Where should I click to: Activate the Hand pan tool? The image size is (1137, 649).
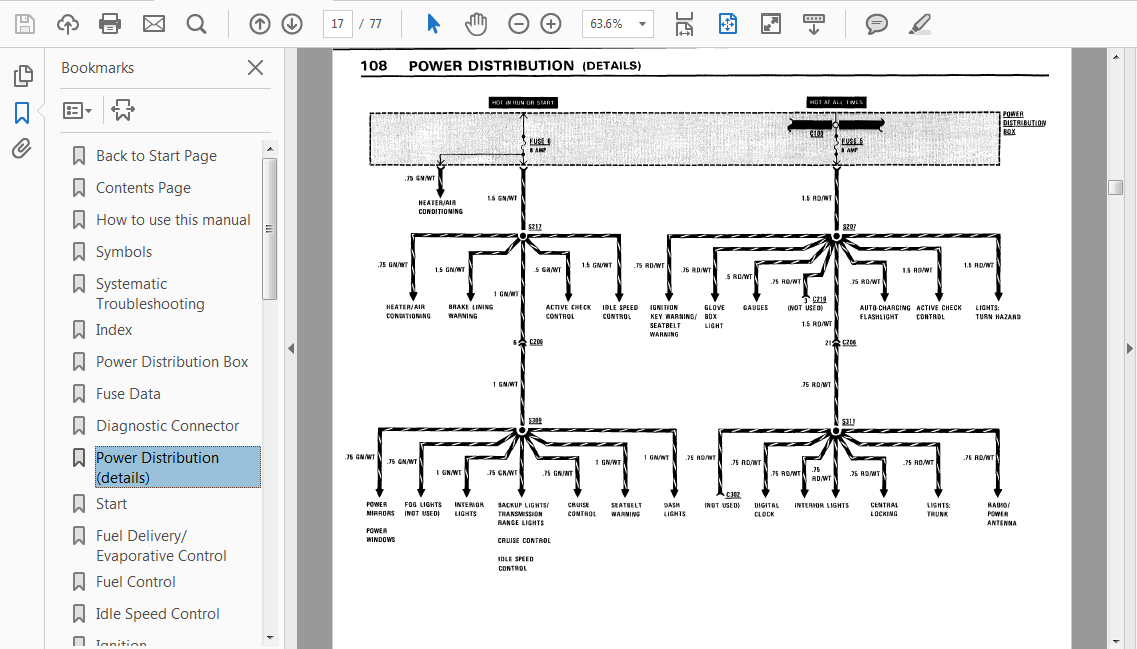coord(476,24)
